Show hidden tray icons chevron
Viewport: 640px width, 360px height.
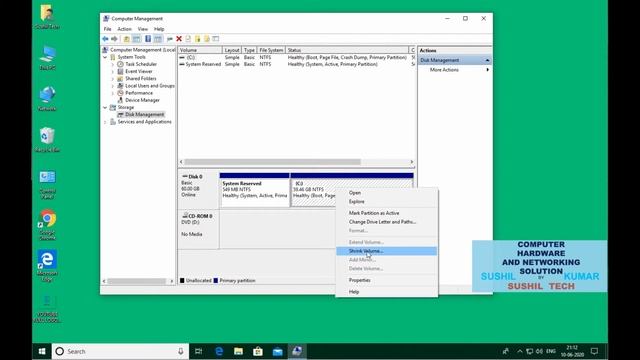click(520, 351)
